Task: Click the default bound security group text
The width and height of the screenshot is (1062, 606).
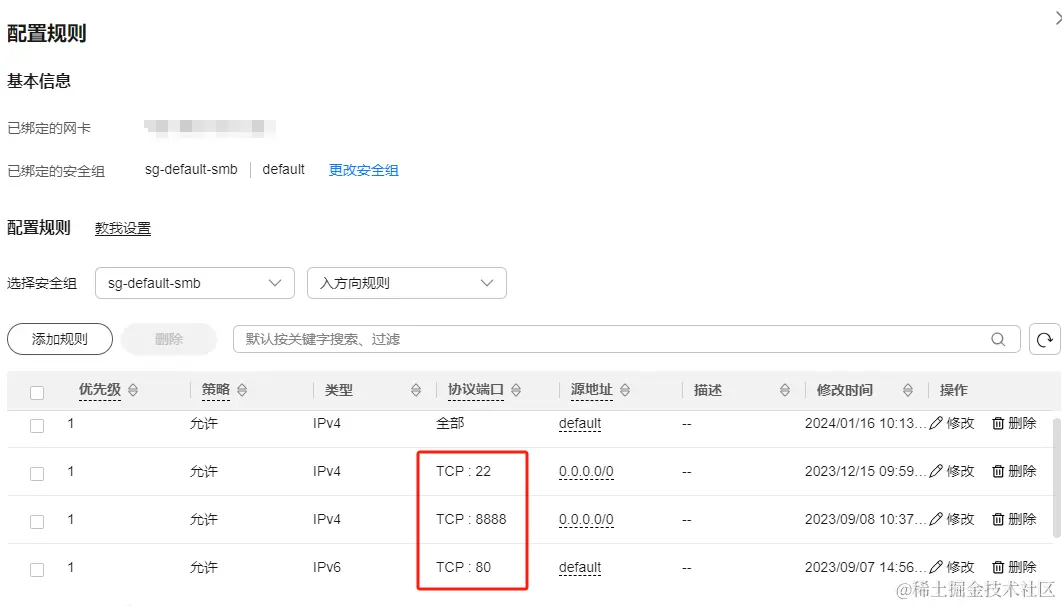Action: pyautogui.click(x=284, y=169)
